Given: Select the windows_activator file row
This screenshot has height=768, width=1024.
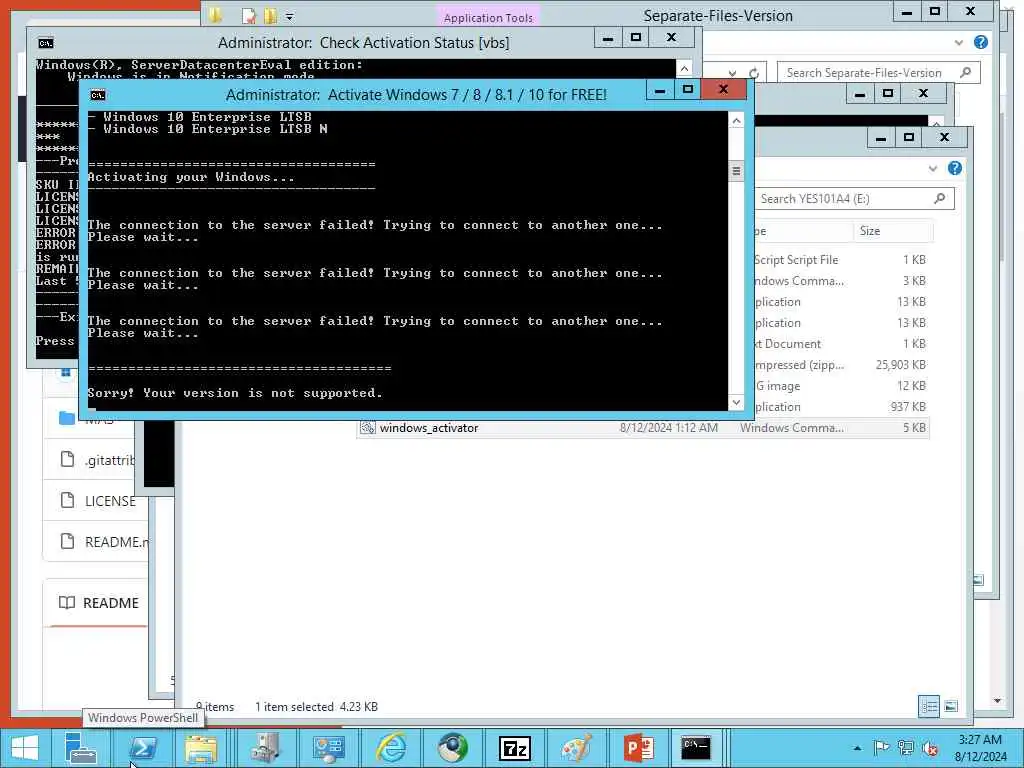Looking at the screenshot, I should pyautogui.click(x=643, y=428).
